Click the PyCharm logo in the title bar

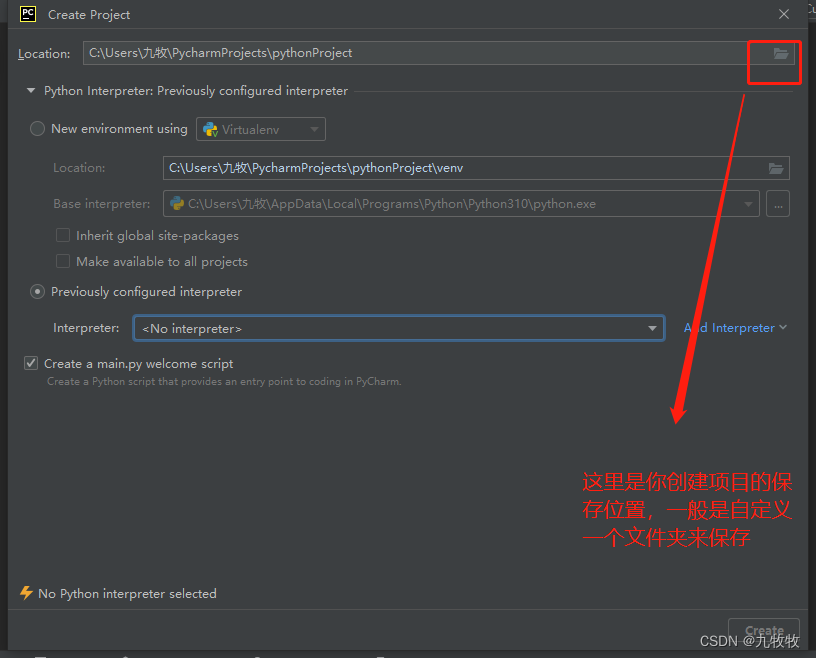[28, 14]
